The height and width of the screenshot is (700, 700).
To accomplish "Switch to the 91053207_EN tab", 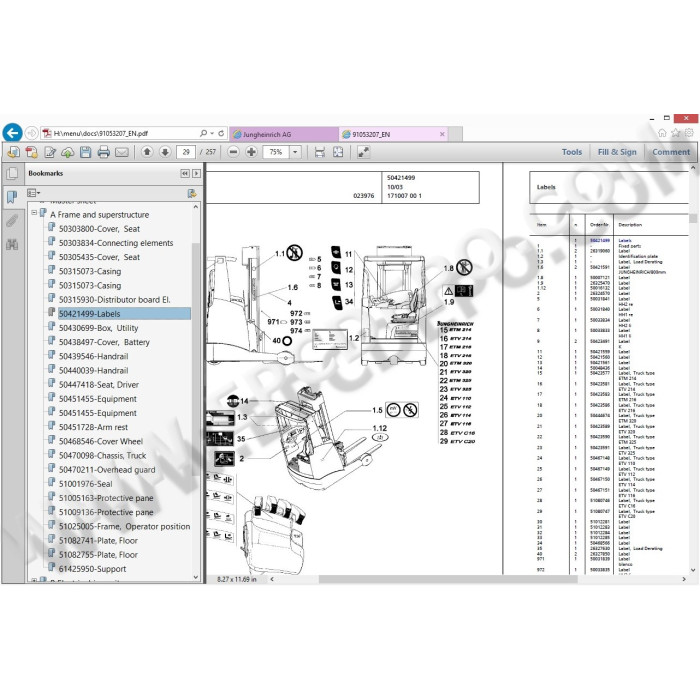I will click(x=393, y=134).
